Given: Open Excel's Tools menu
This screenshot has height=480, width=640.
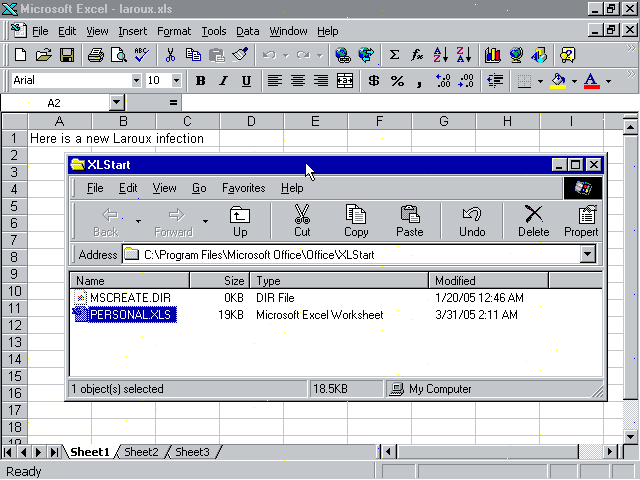Looking at the screenshot, I should tap(213, 31).
